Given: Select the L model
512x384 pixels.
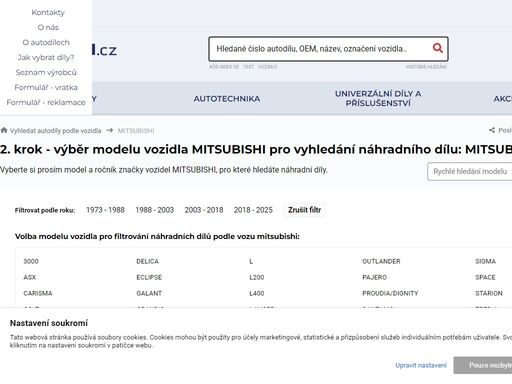Looking at the screenshot, I should (x=251, y=261).
